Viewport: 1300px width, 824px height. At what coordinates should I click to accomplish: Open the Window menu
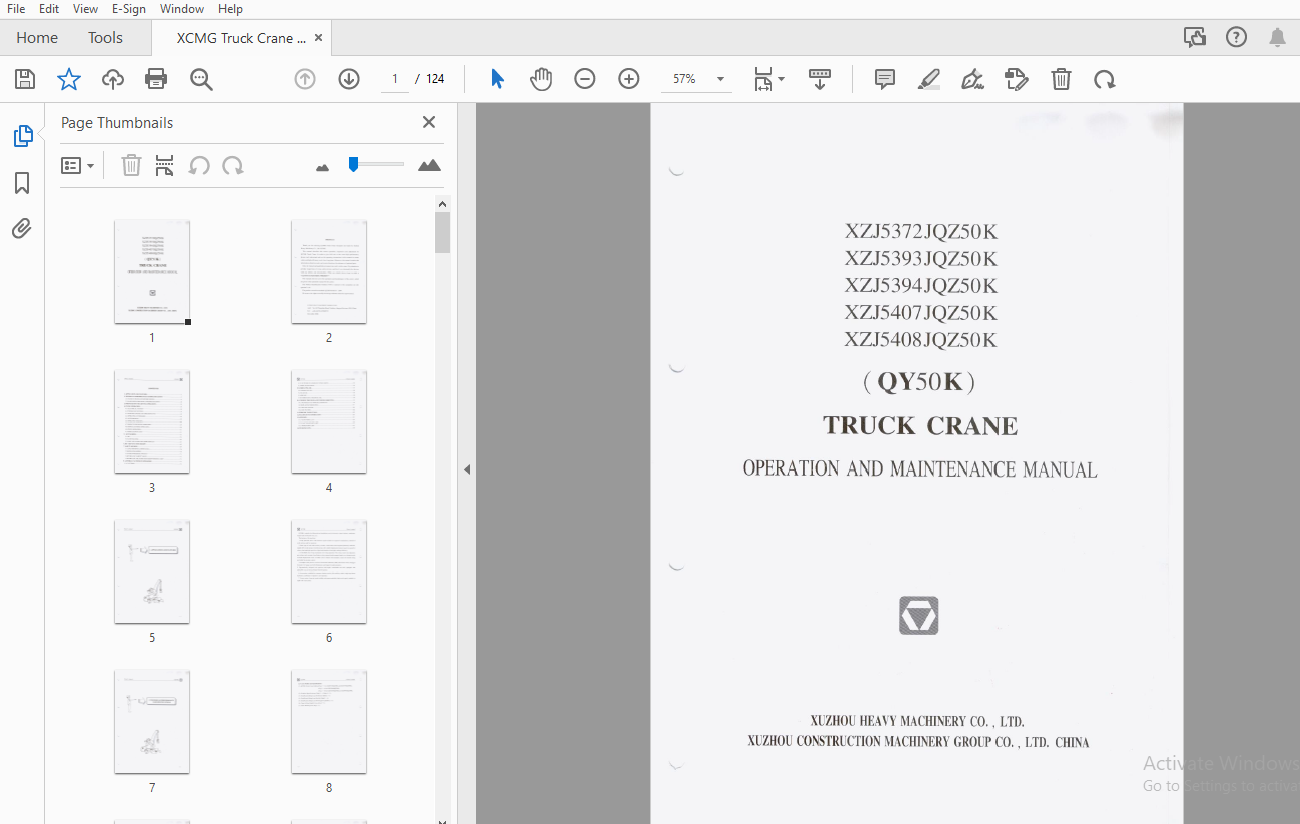coord(182,9)
